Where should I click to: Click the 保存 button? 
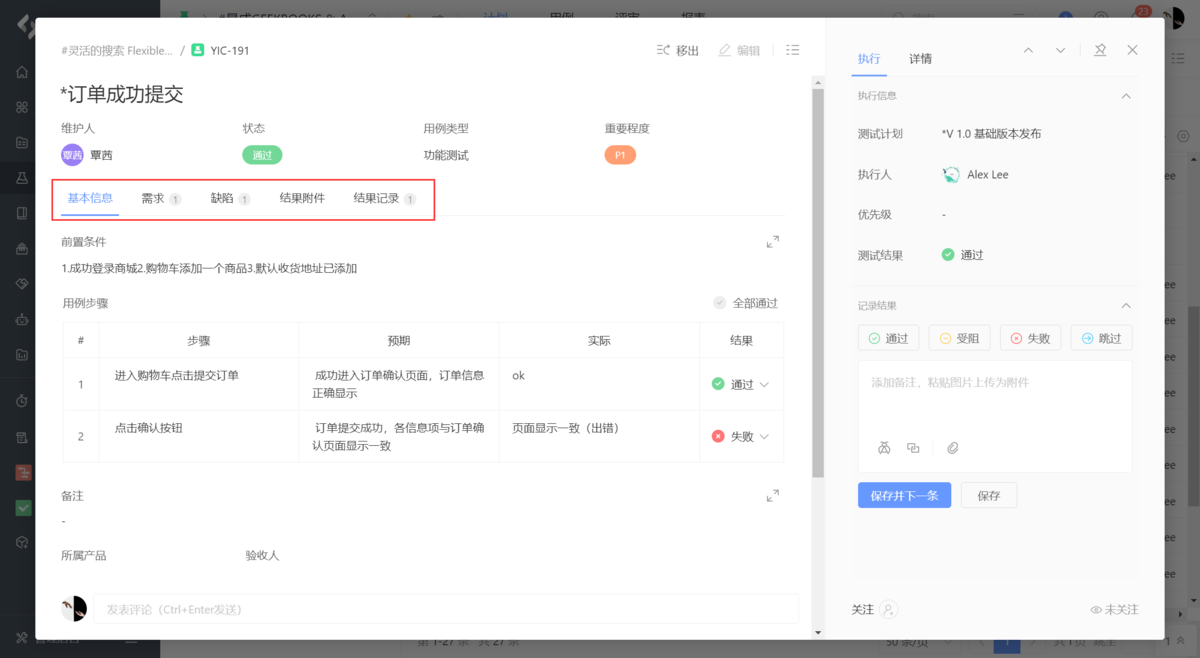point(988,495)
